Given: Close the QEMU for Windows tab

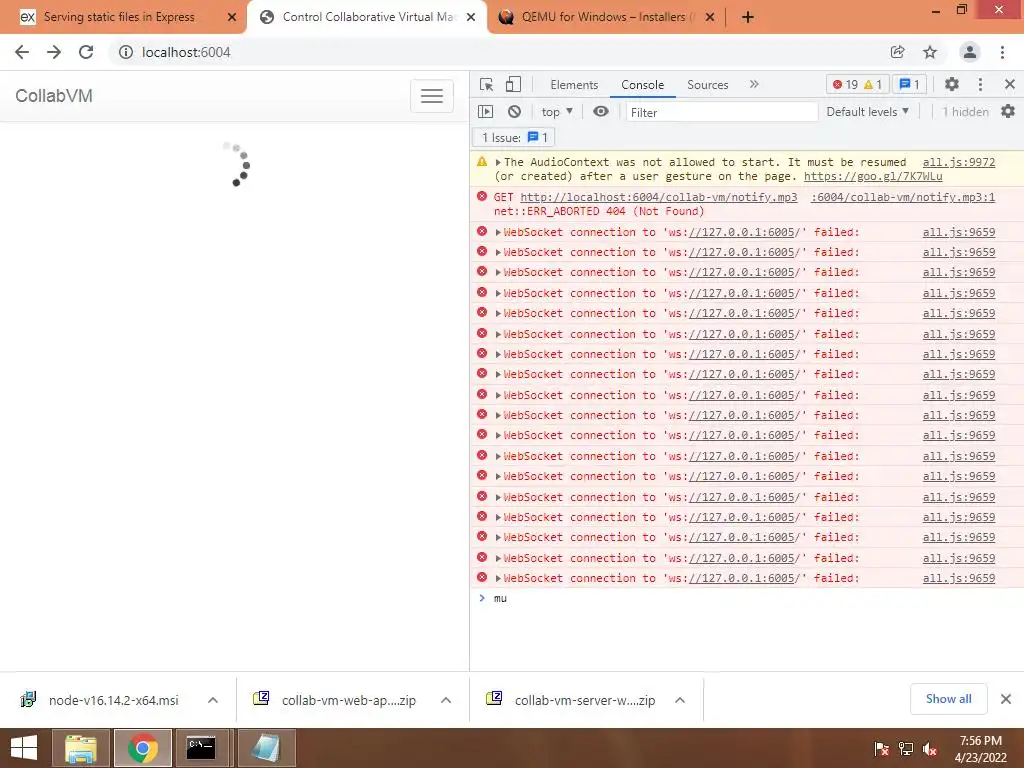Looking at the screenshot, I should pos(710,17).
